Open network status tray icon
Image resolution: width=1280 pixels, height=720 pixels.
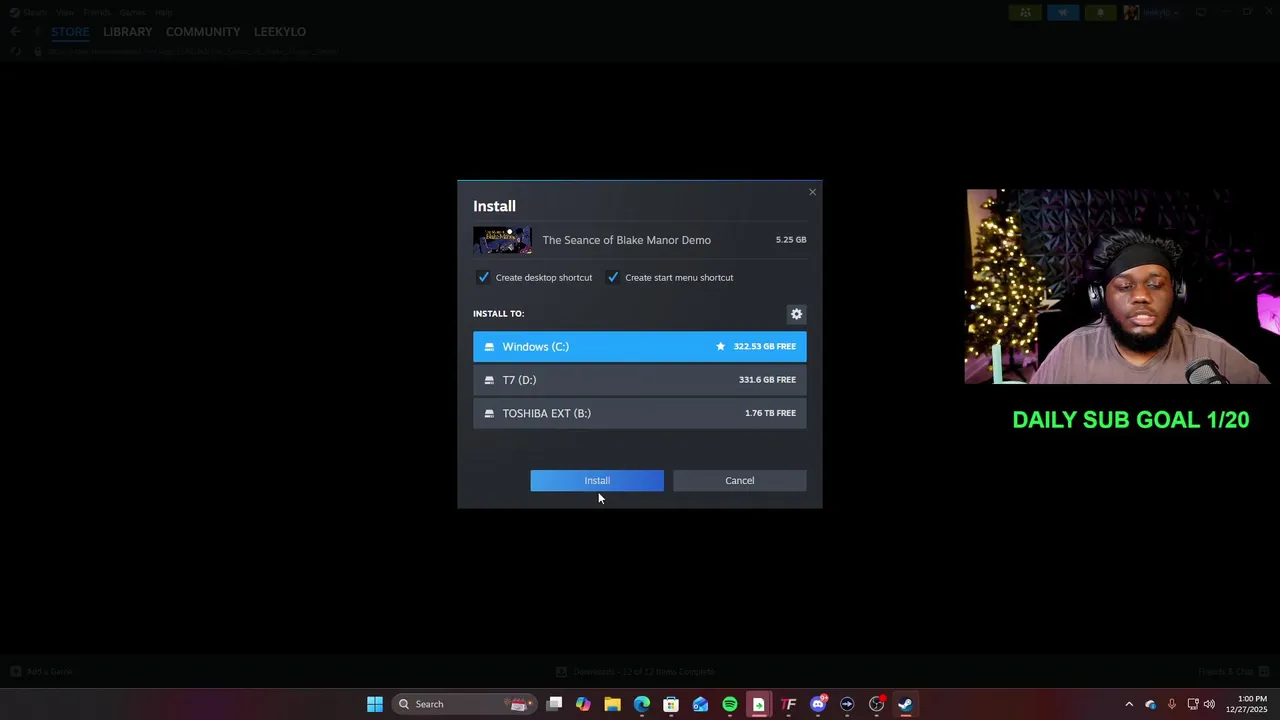pos(1193,704)
